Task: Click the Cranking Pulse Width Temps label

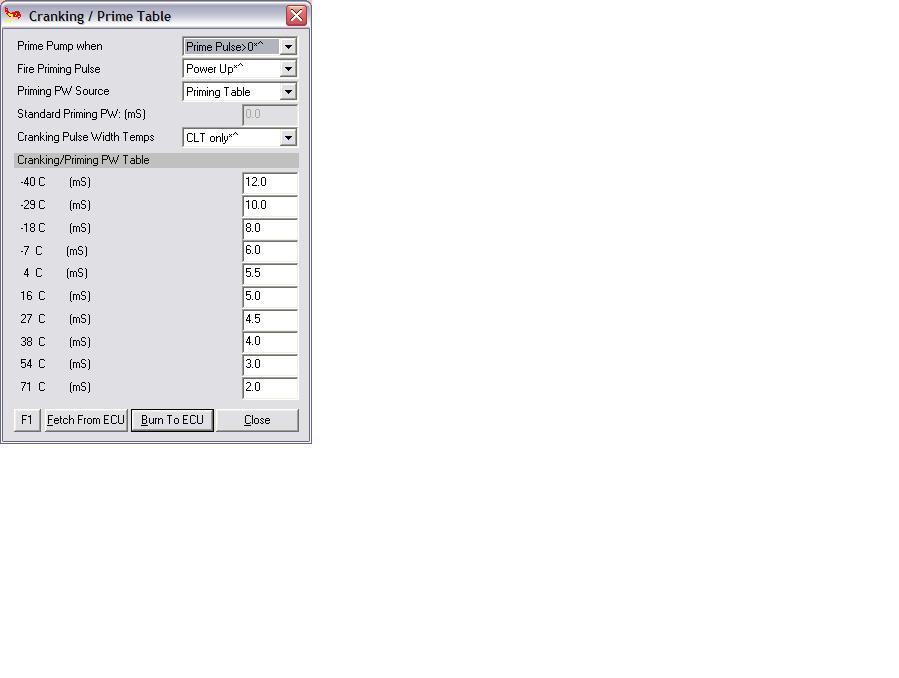Action: click(x=86, y=137)
